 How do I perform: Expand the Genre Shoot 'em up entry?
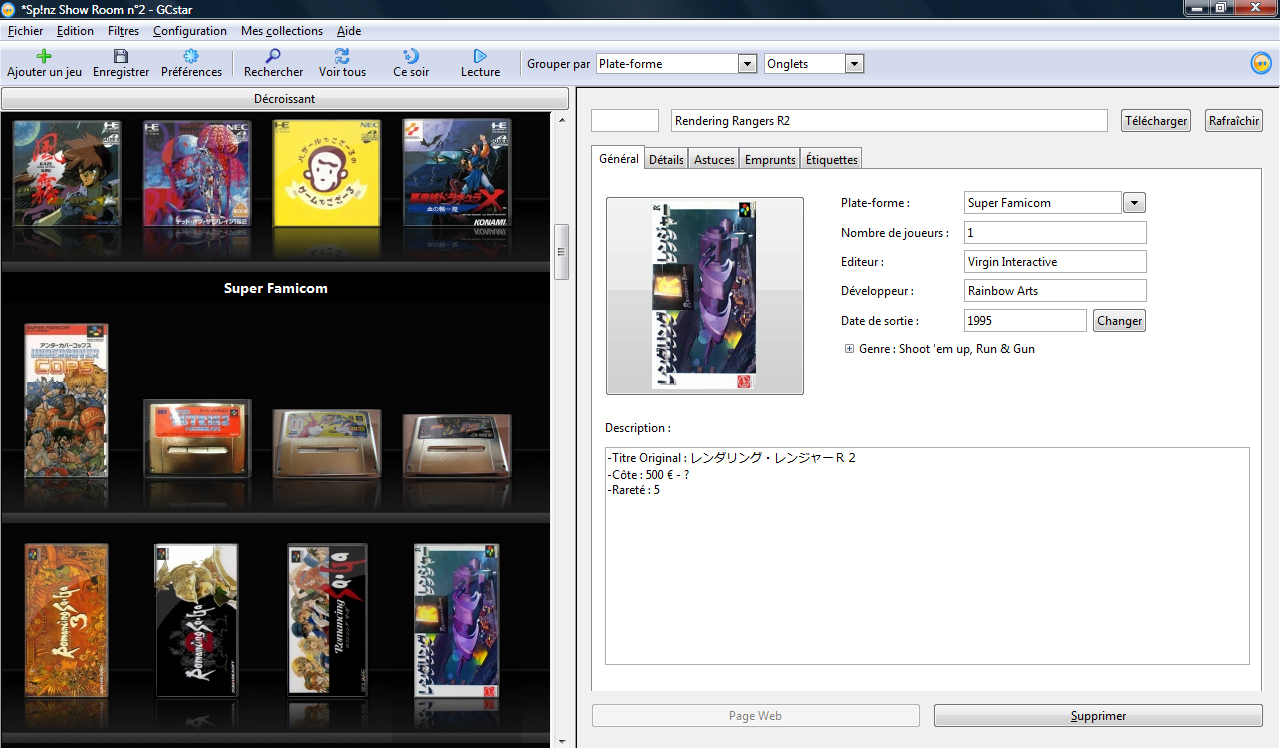tap(849, 349)
